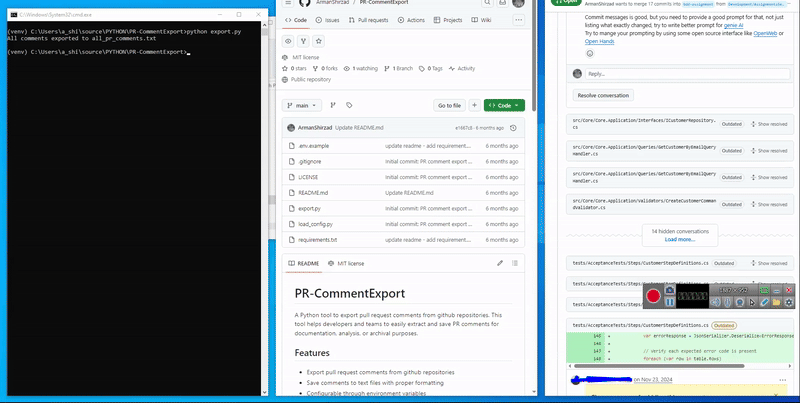The height and width of the screenshot is (403, 800).
Task: Click the cmd window scroll down arrow
Action: click(x=264, y=392)
